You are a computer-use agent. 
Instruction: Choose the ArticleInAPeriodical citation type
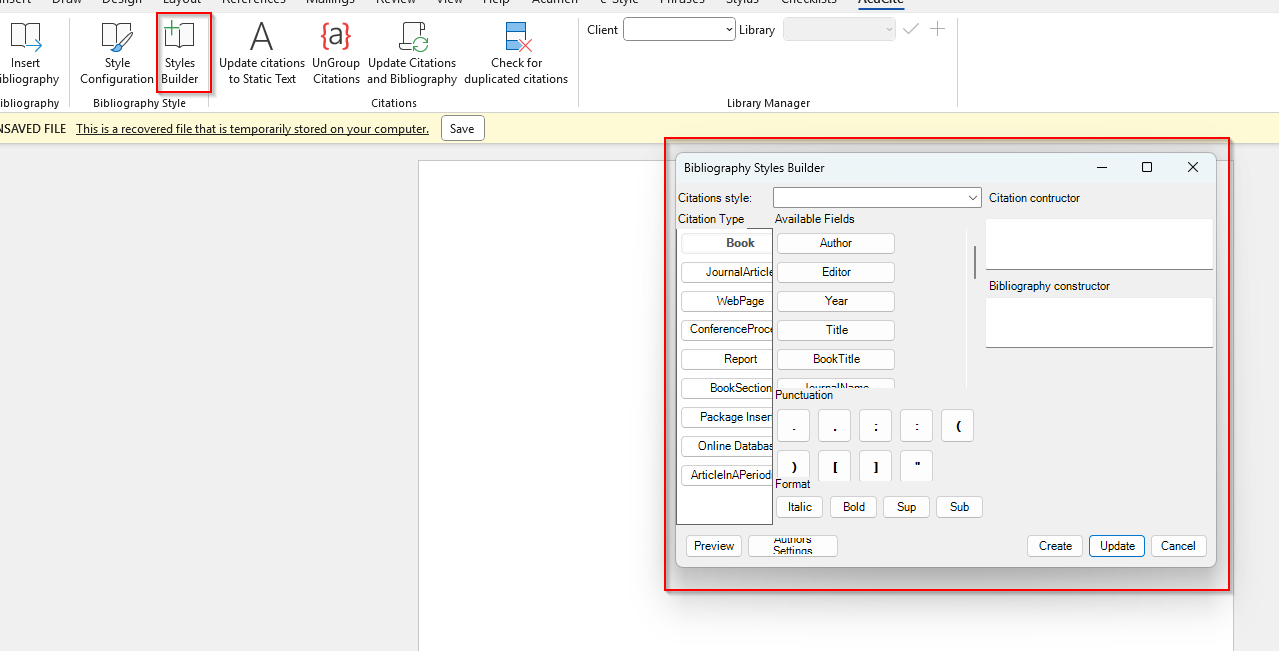pos(727,476)
